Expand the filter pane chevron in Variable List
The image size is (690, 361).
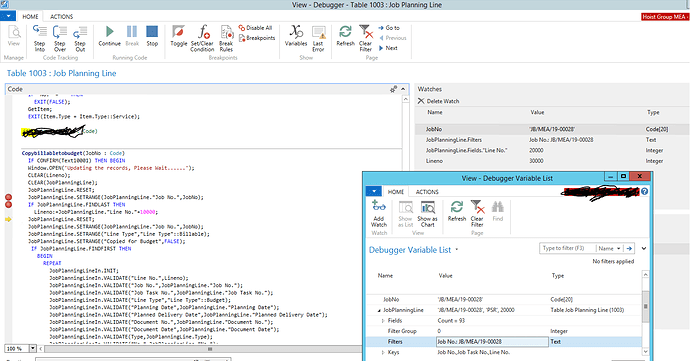coord(644,248)
